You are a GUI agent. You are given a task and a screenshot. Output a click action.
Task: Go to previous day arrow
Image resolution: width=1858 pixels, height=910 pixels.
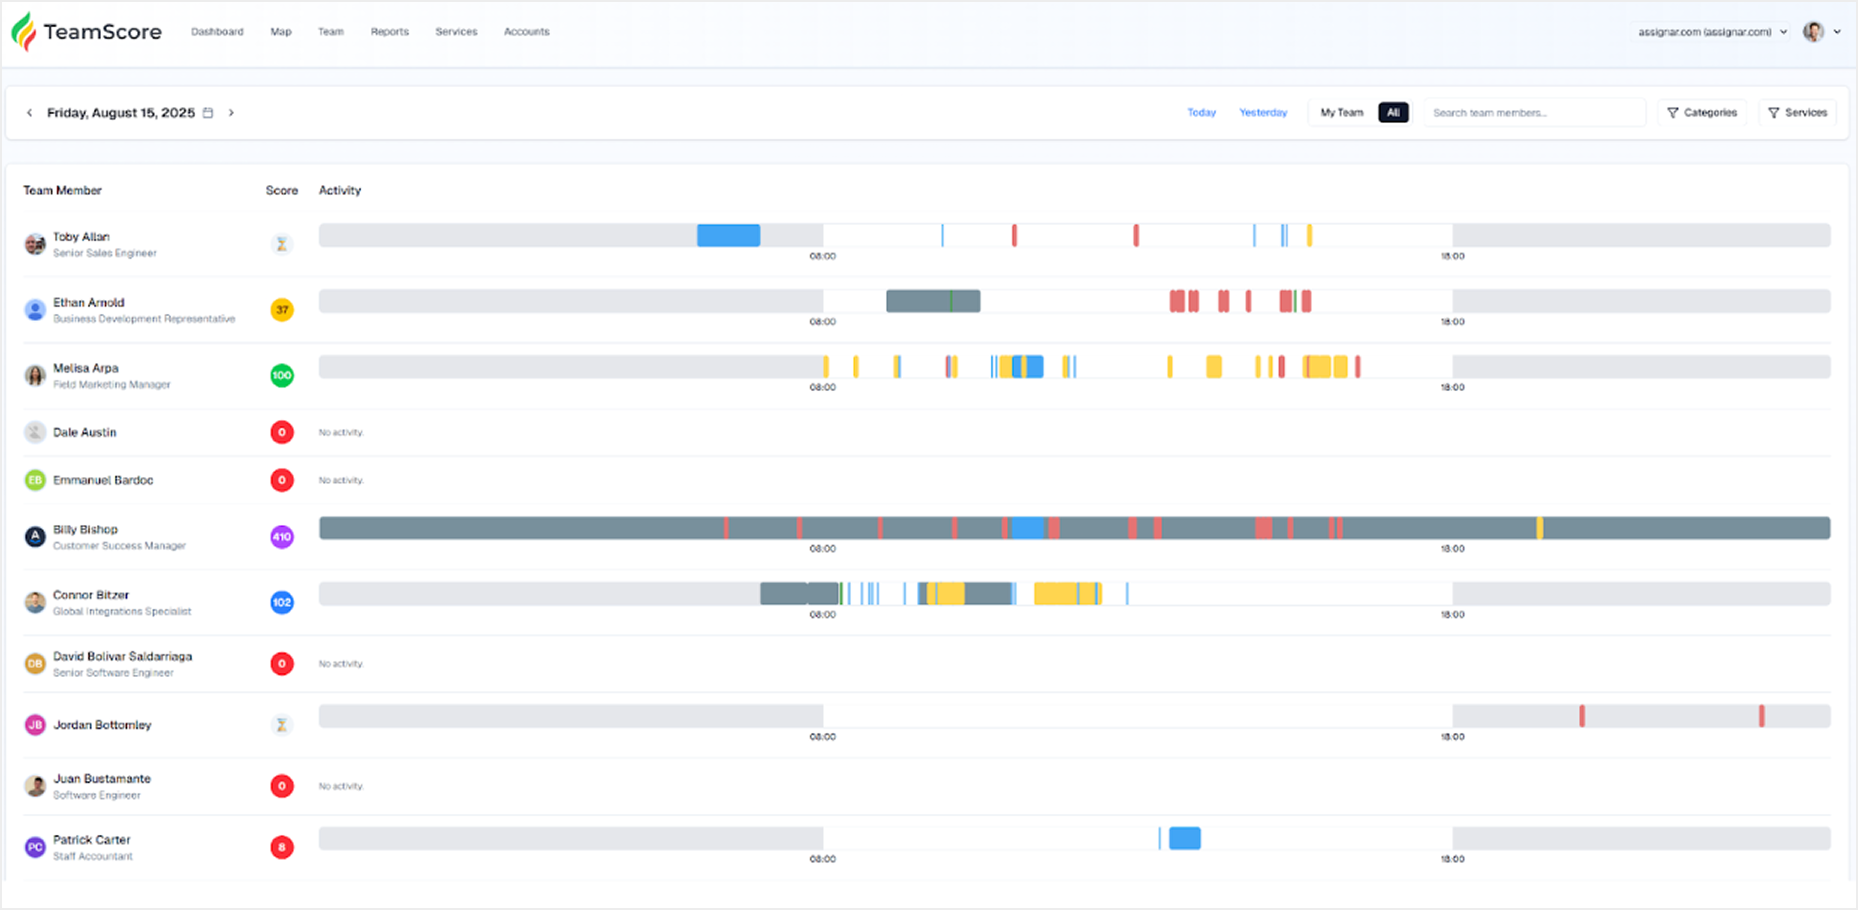pyautogui.click(x=29, y=113)
